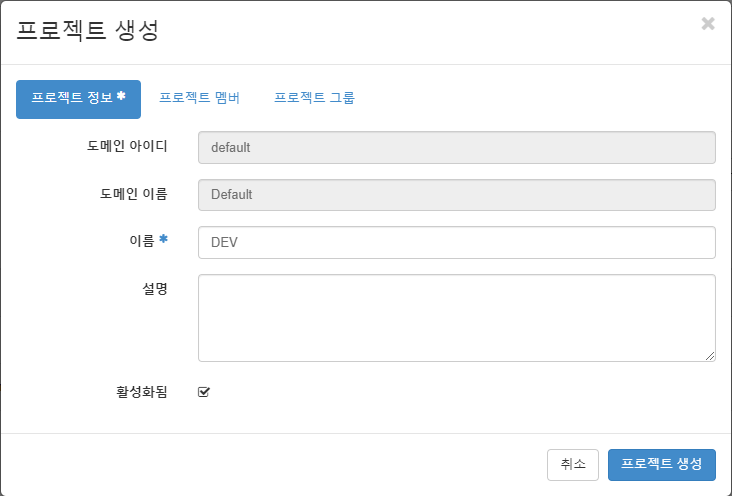Viewport: 732px width, 496px height.
Task: Switch to the 프로젝트 멤버 tab
Action: (x=199, y=98)
